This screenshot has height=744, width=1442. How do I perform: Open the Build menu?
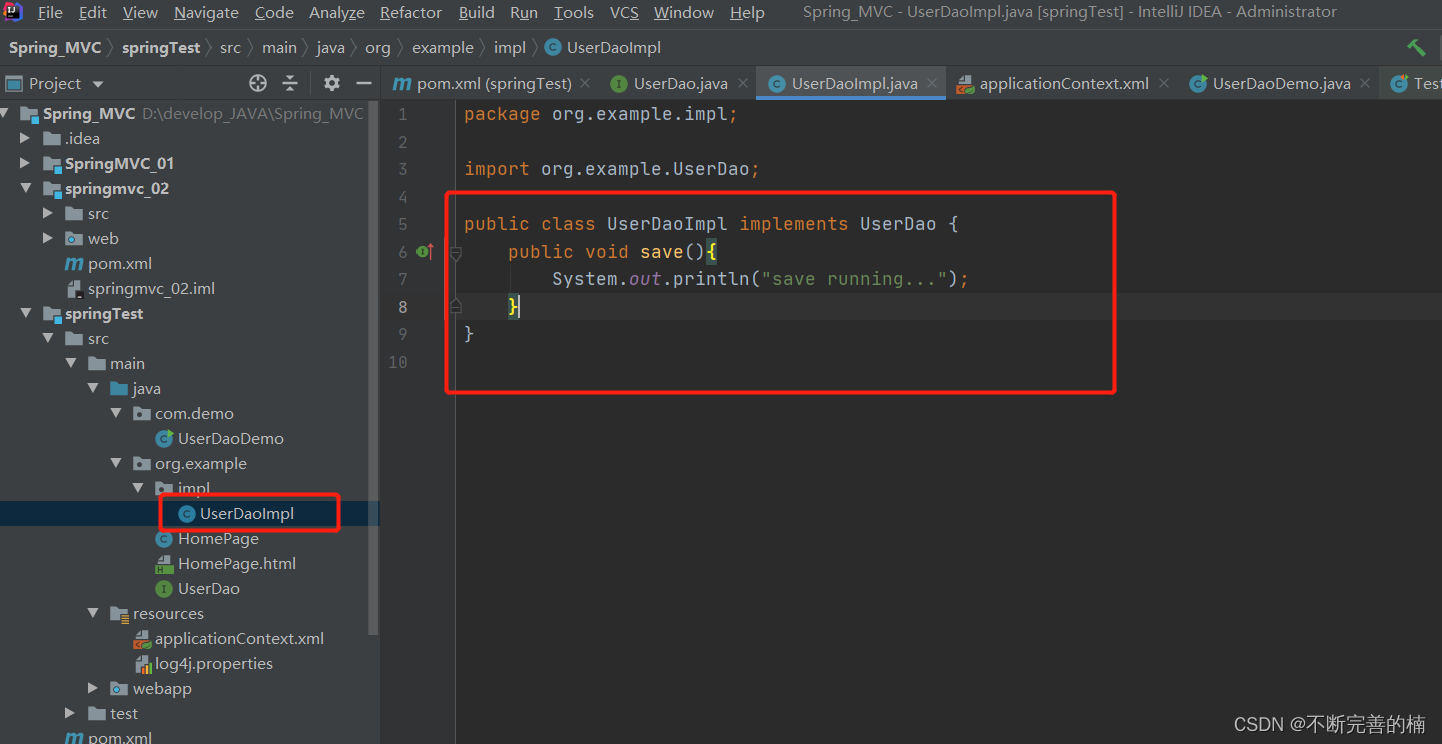coord(477,12)
